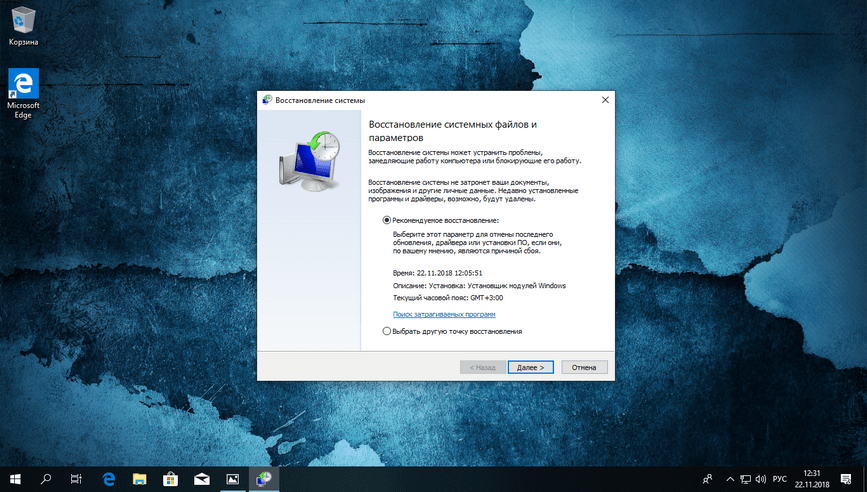Viewport: 867px width, 492px height.
Task: Open the Windows Start menu
Action: tap(15, 479)
